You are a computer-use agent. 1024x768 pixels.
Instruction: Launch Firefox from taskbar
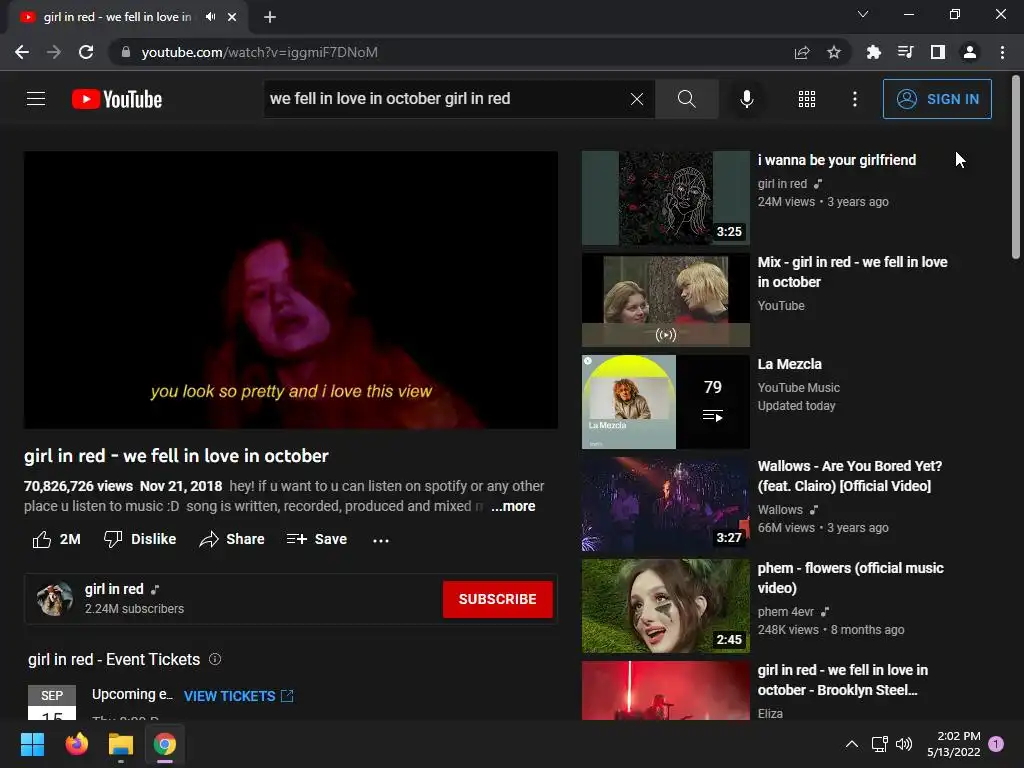[76, 744]
